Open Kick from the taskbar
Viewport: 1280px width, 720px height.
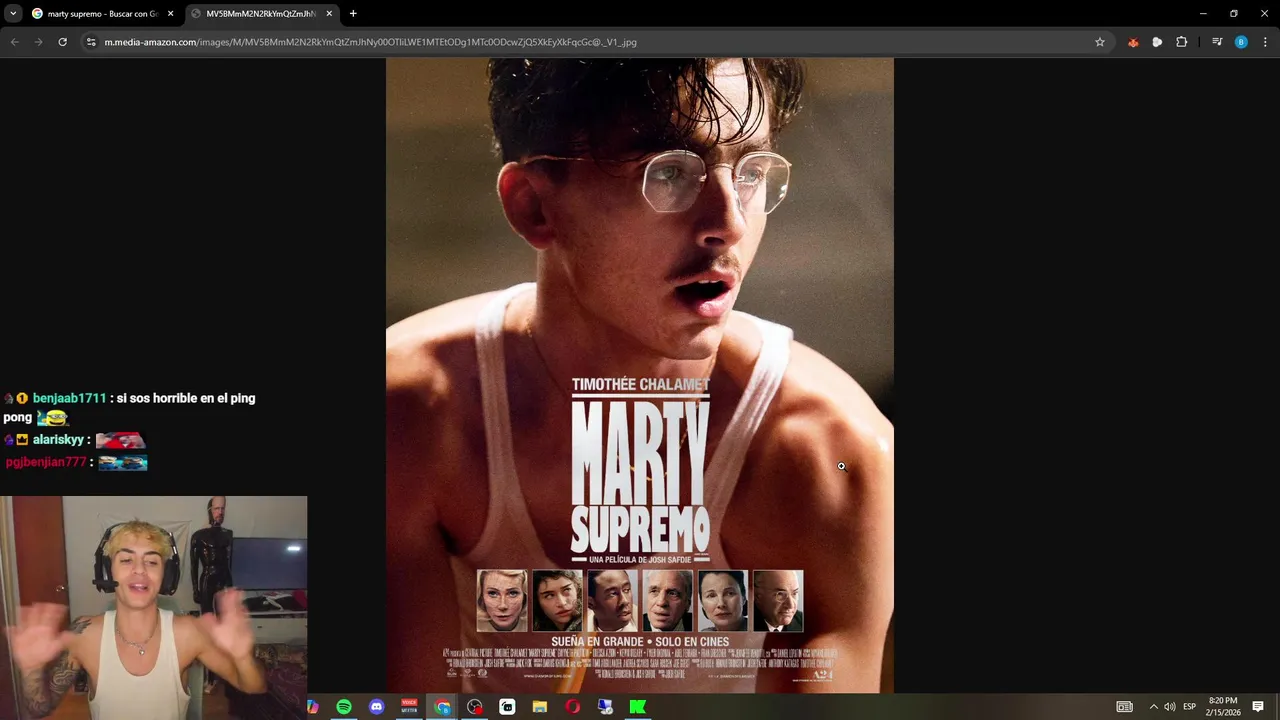(x=638, y=707)
